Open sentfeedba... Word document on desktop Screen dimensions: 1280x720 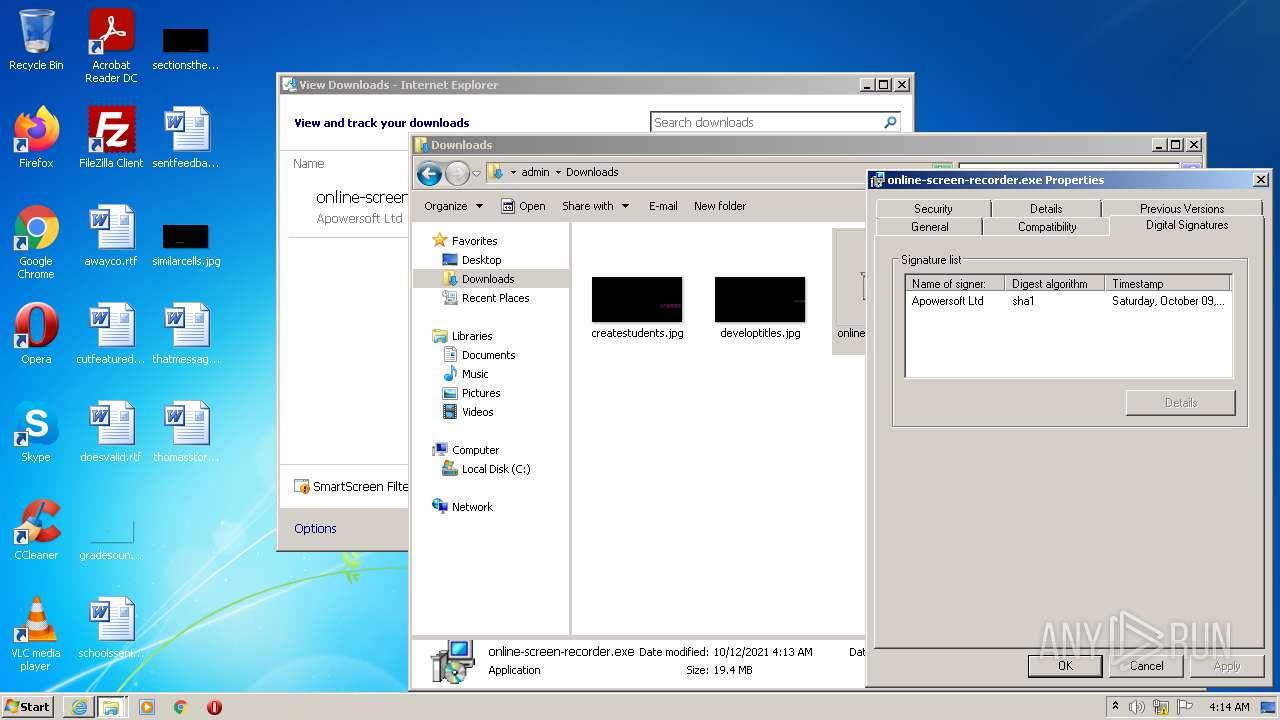tap(186, 138)
